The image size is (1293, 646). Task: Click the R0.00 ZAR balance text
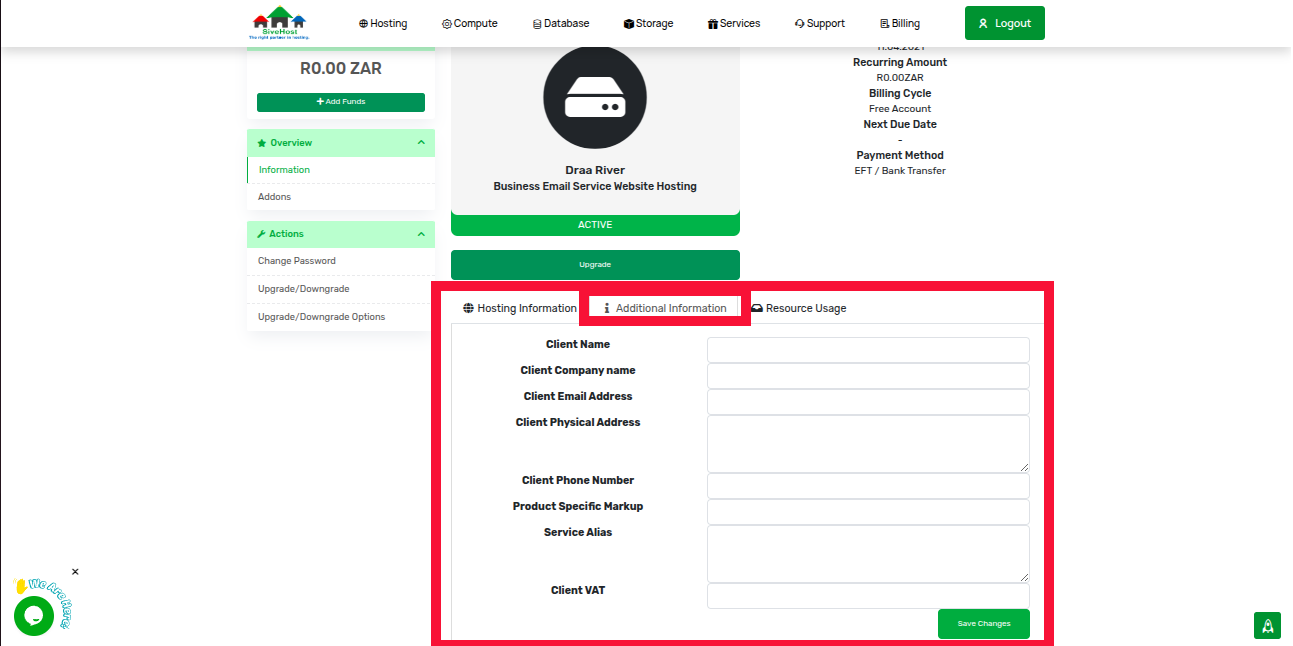click(341, 69)
